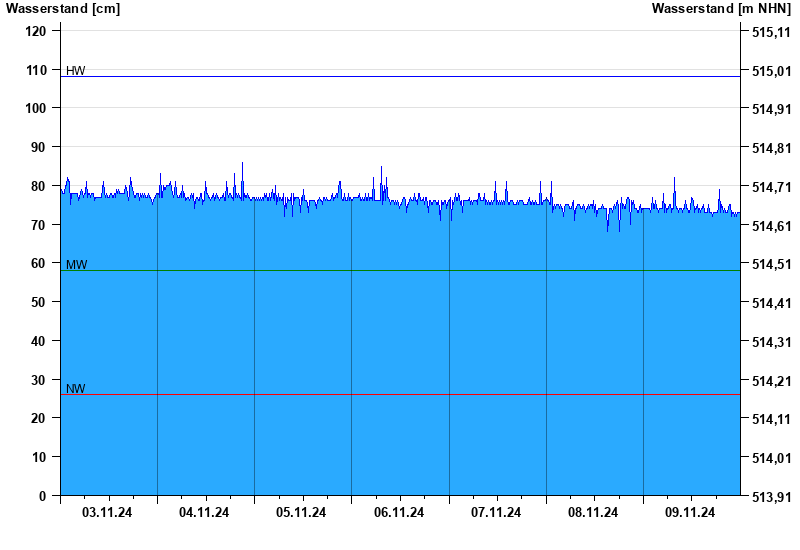Click the 'Wasserstand [cm]' axis title
Screen dimensions: 800x550
click(x=63, y=9)
